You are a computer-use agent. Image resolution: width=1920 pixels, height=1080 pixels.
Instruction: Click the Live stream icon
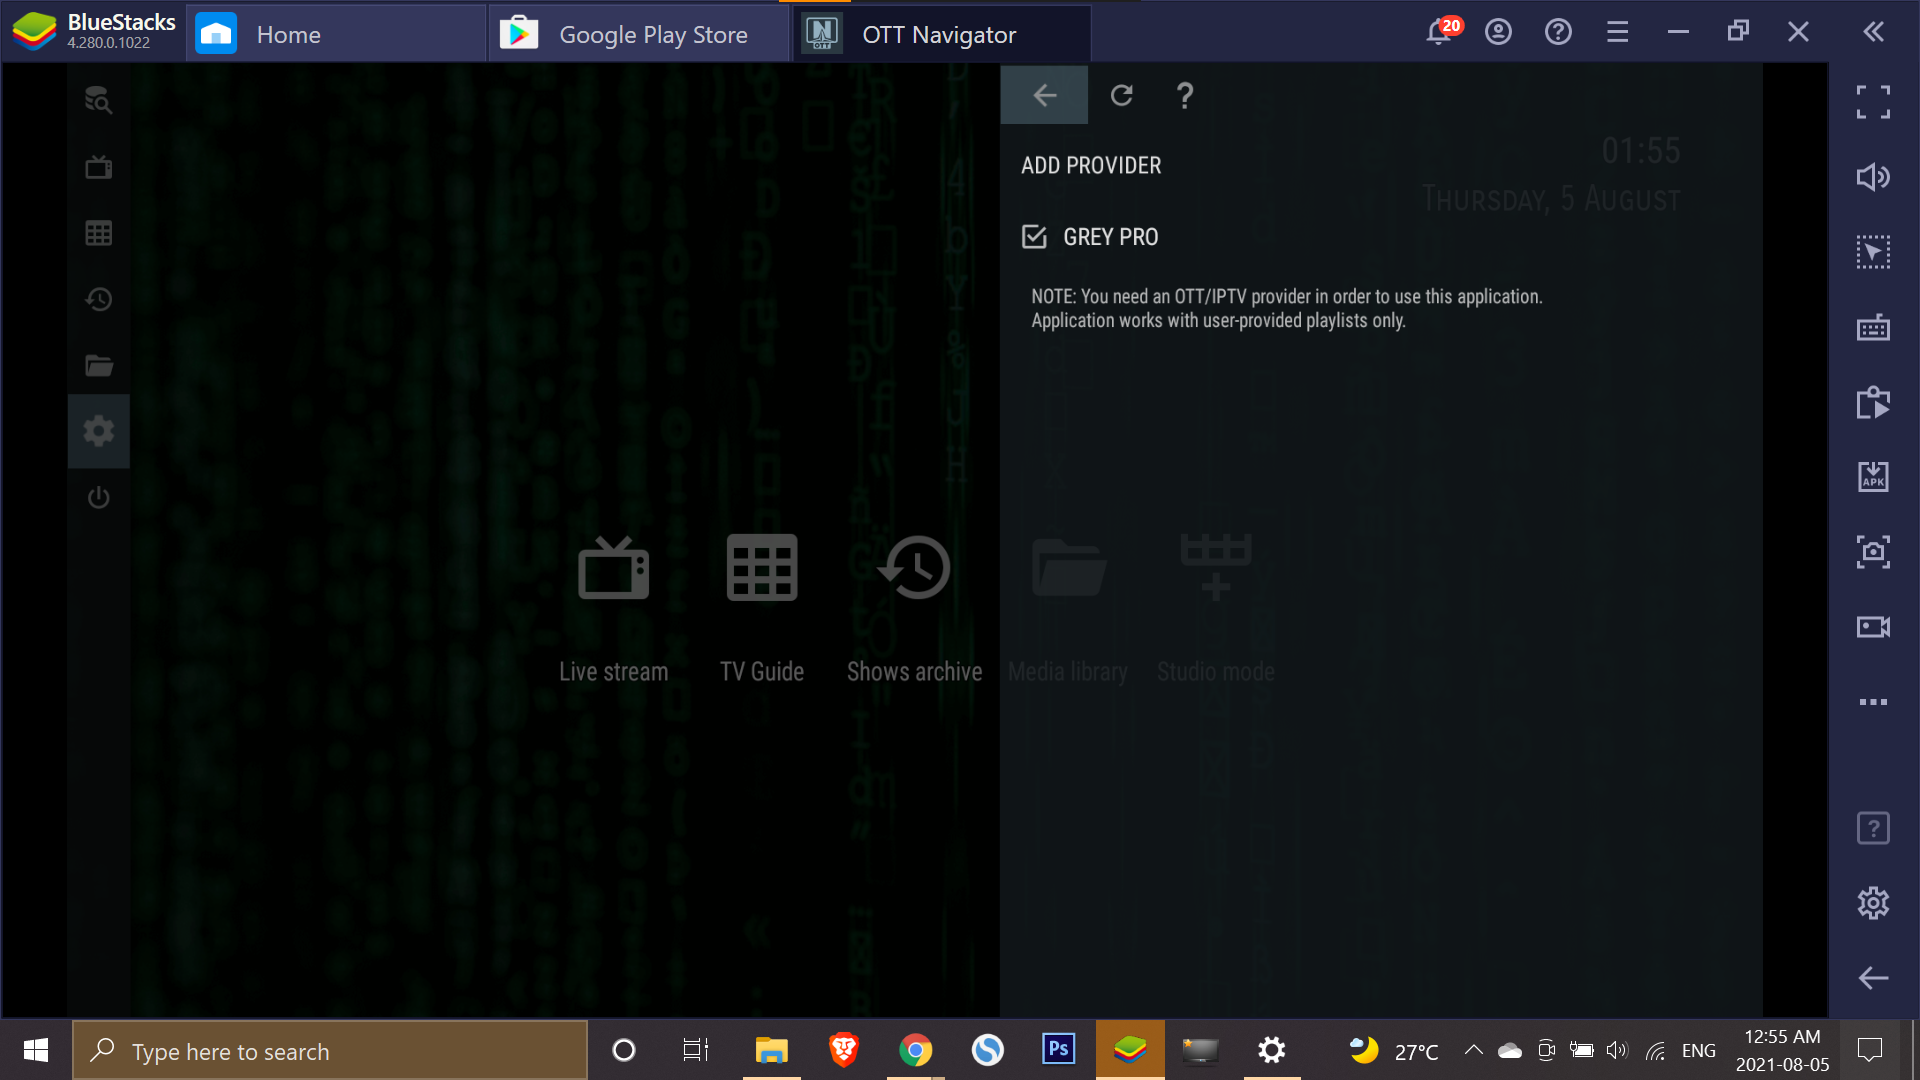pyautogui.click(x=612, y=566)
